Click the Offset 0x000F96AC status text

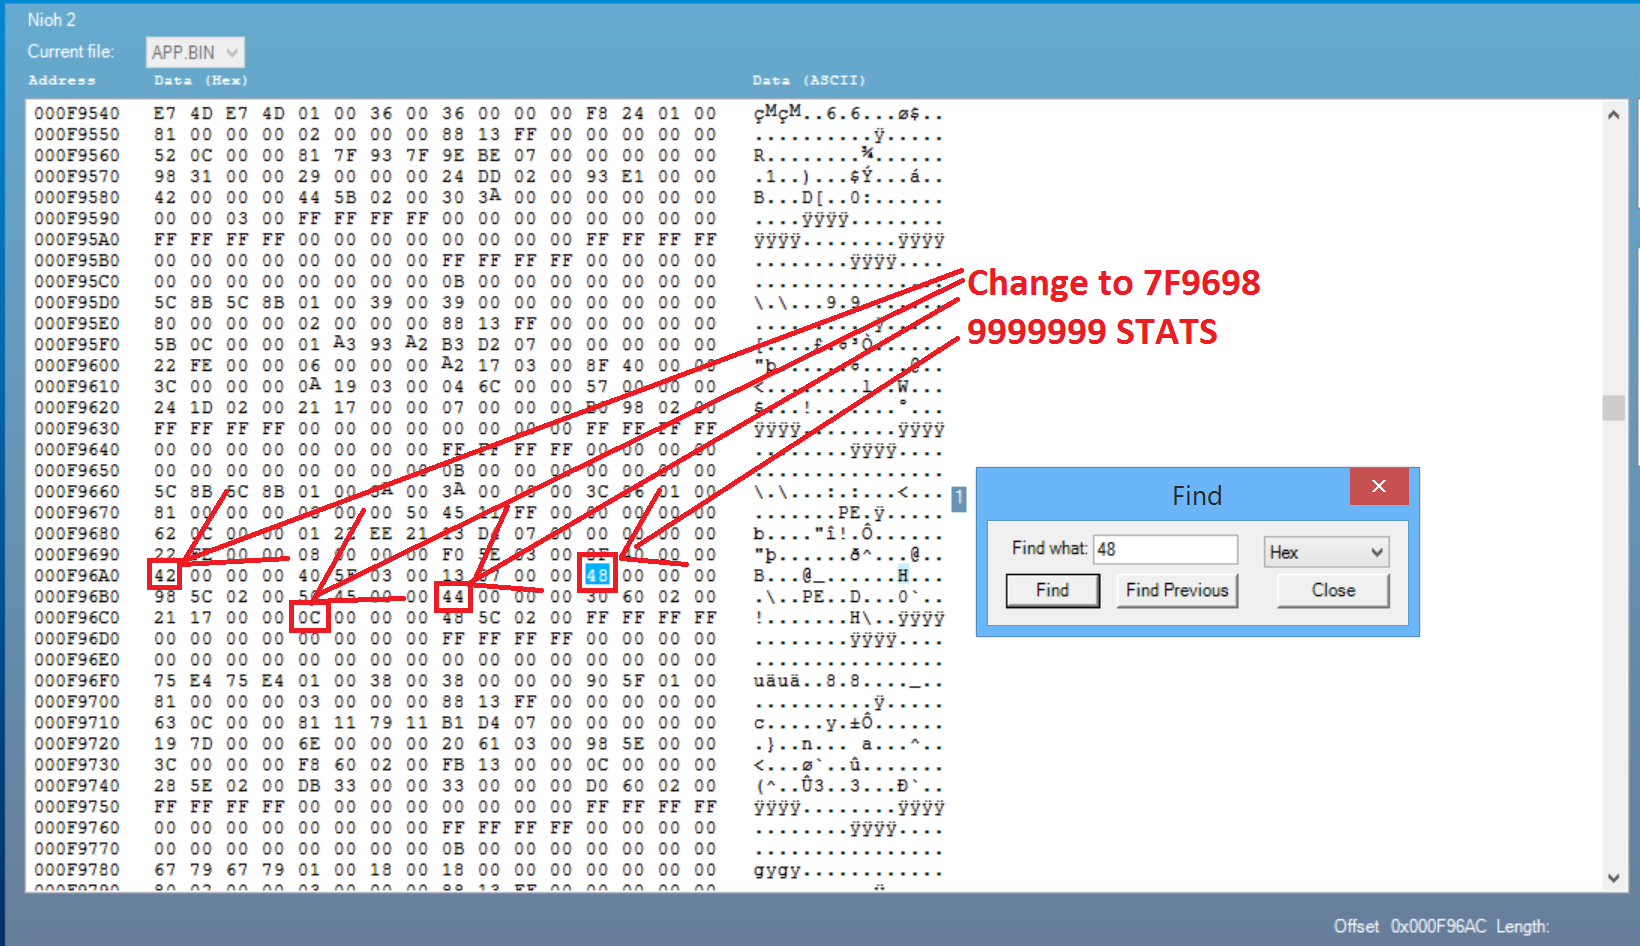1410,926
